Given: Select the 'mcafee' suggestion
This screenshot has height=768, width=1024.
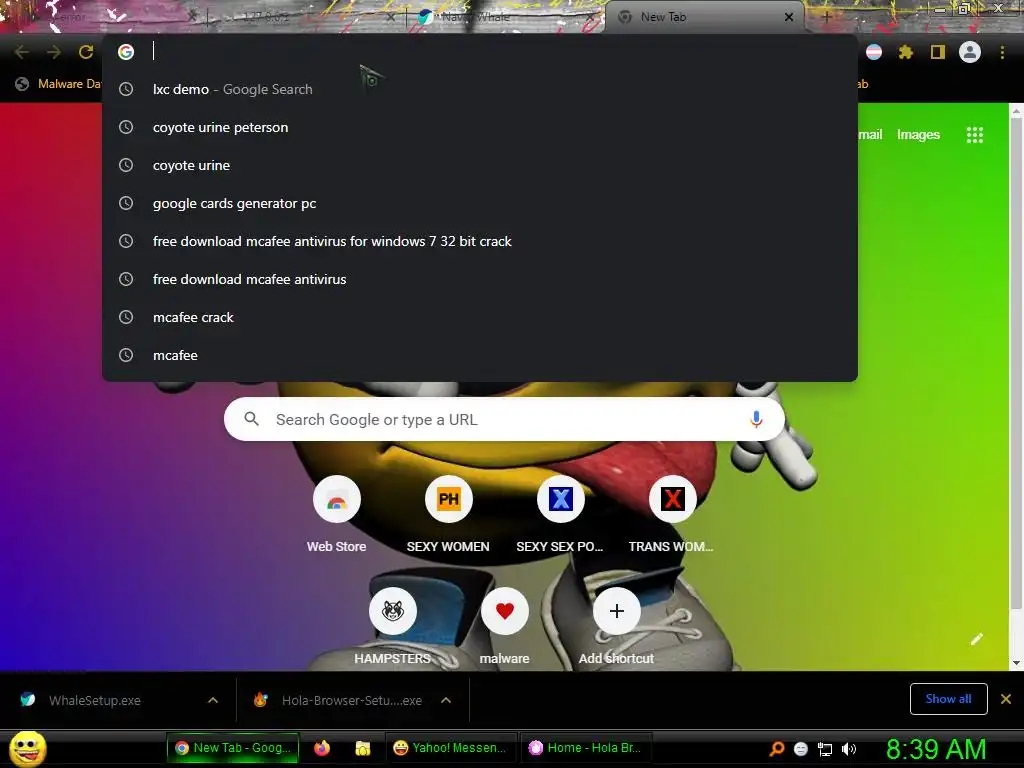Looking at the screenshot, I should click(x=480, y=355).
